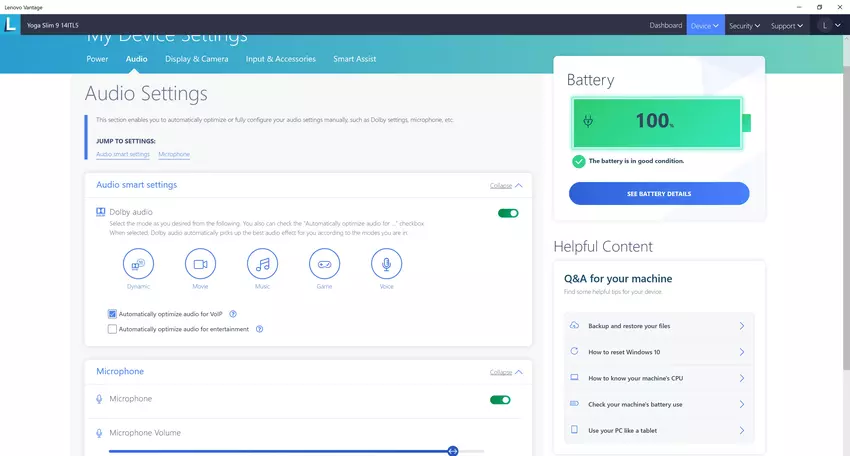Click help icon beside VoIP optimization
The width and height of the screenshot is (850, 456).
[233, 314]
